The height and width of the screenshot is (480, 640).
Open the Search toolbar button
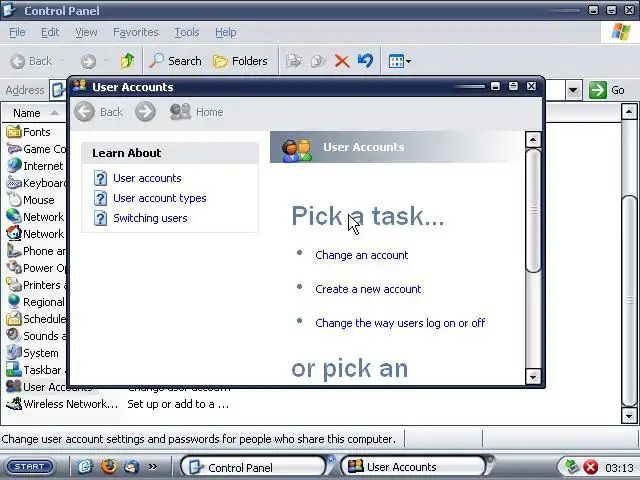click(175, 61)
